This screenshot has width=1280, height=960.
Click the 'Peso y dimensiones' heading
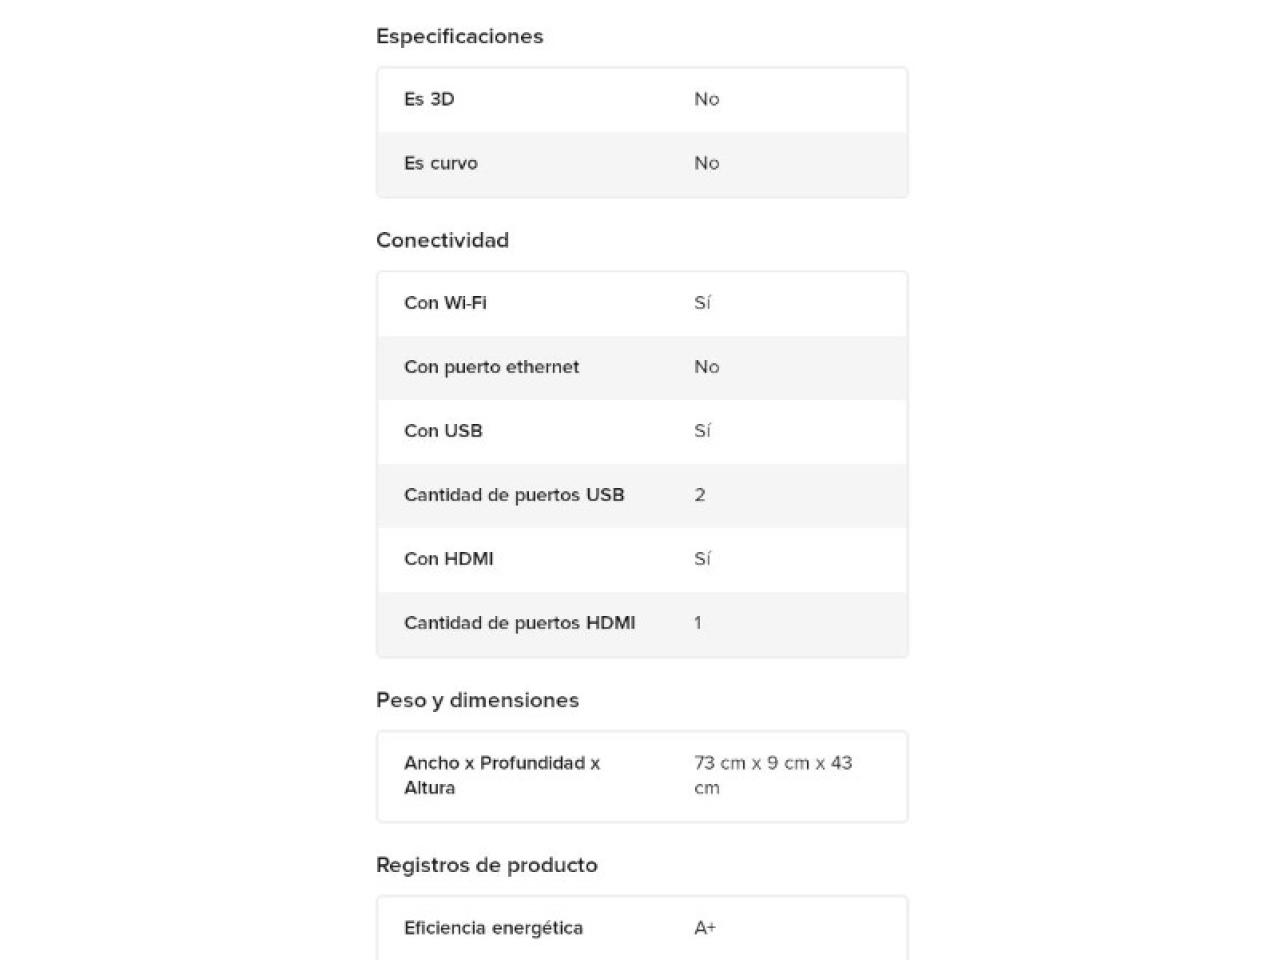(477, 700)
